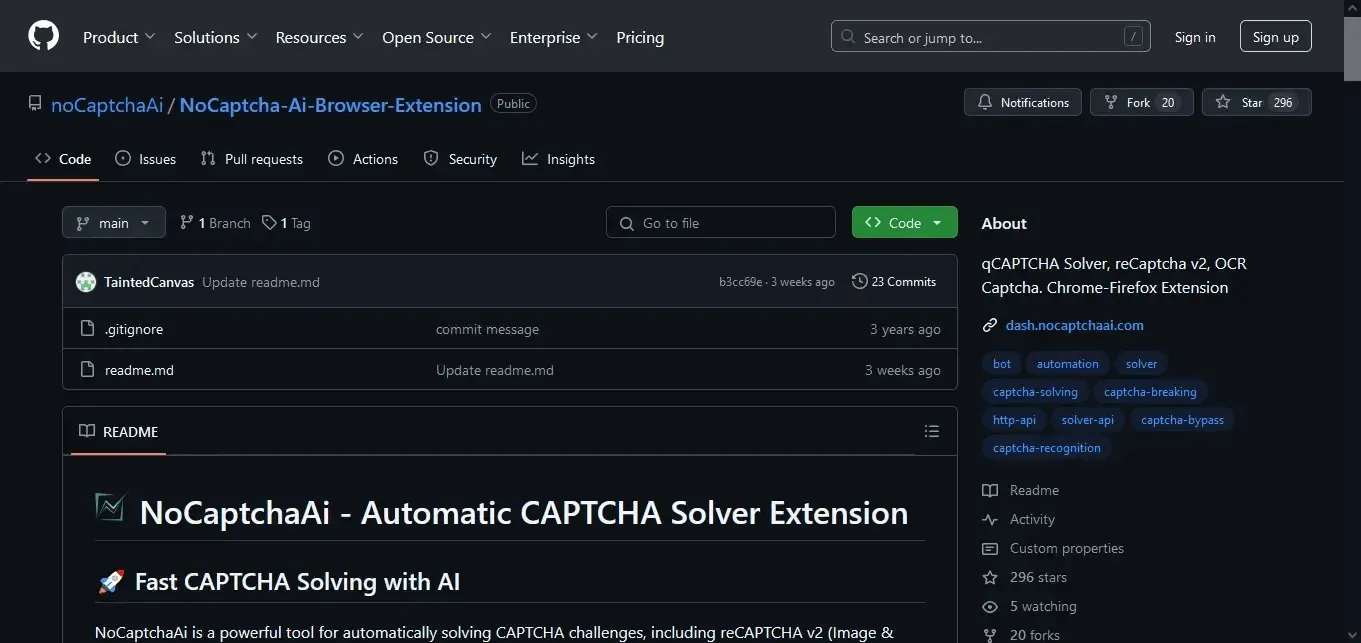
Task: Click the Sign up button
Action: coord(1275,37)
